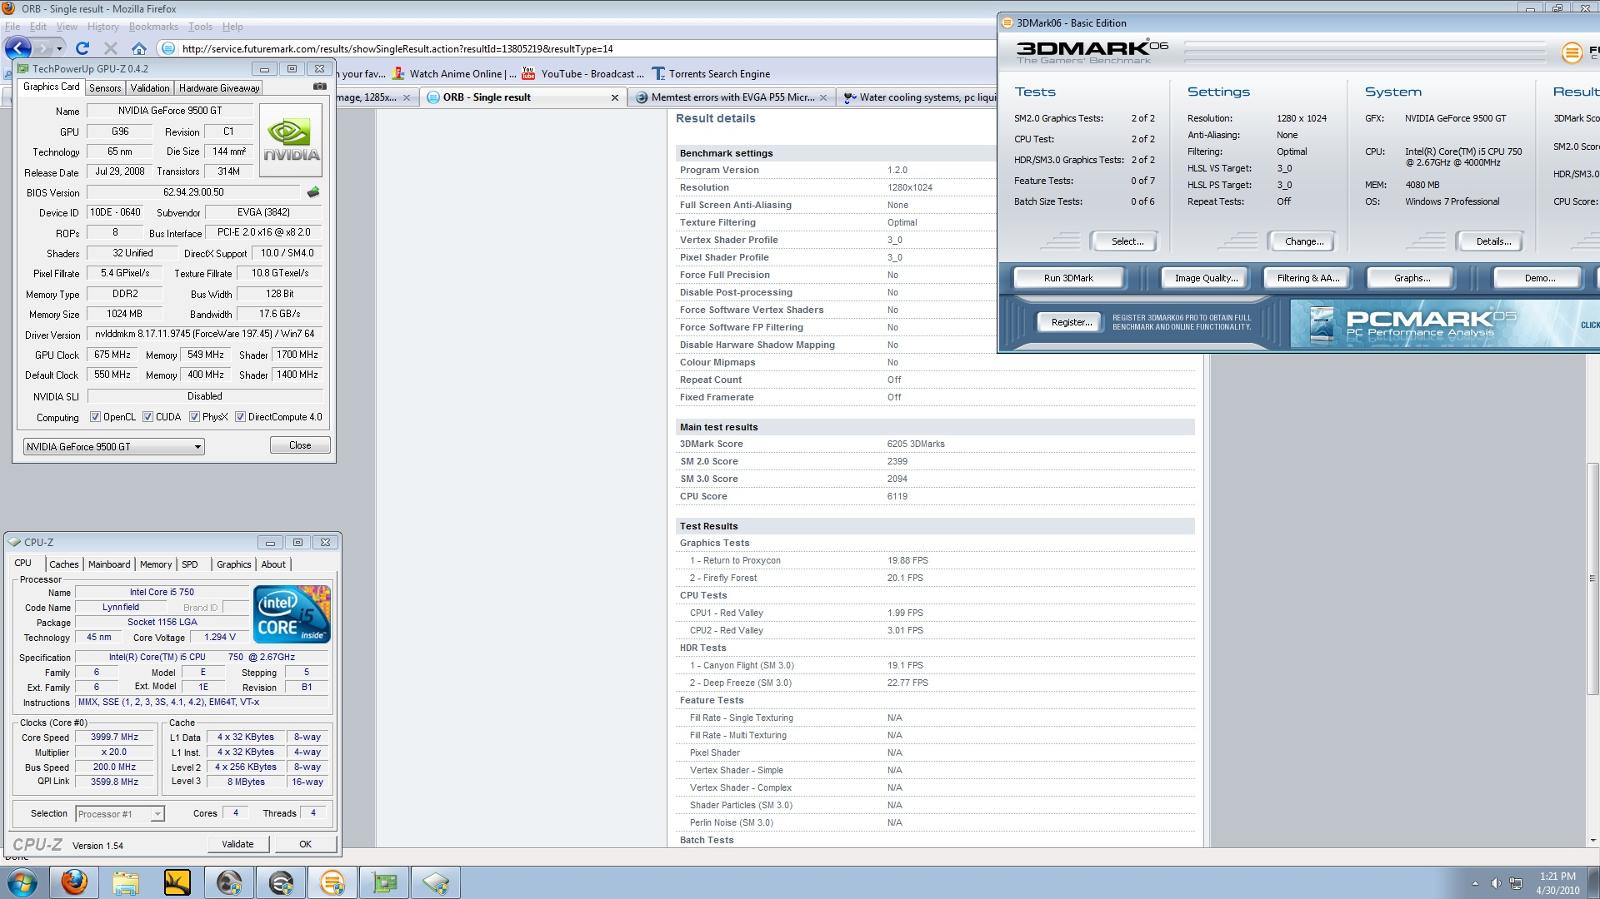
Task: Click Demo... button in 3DMark06
Action: click(x=1539, y=278)
